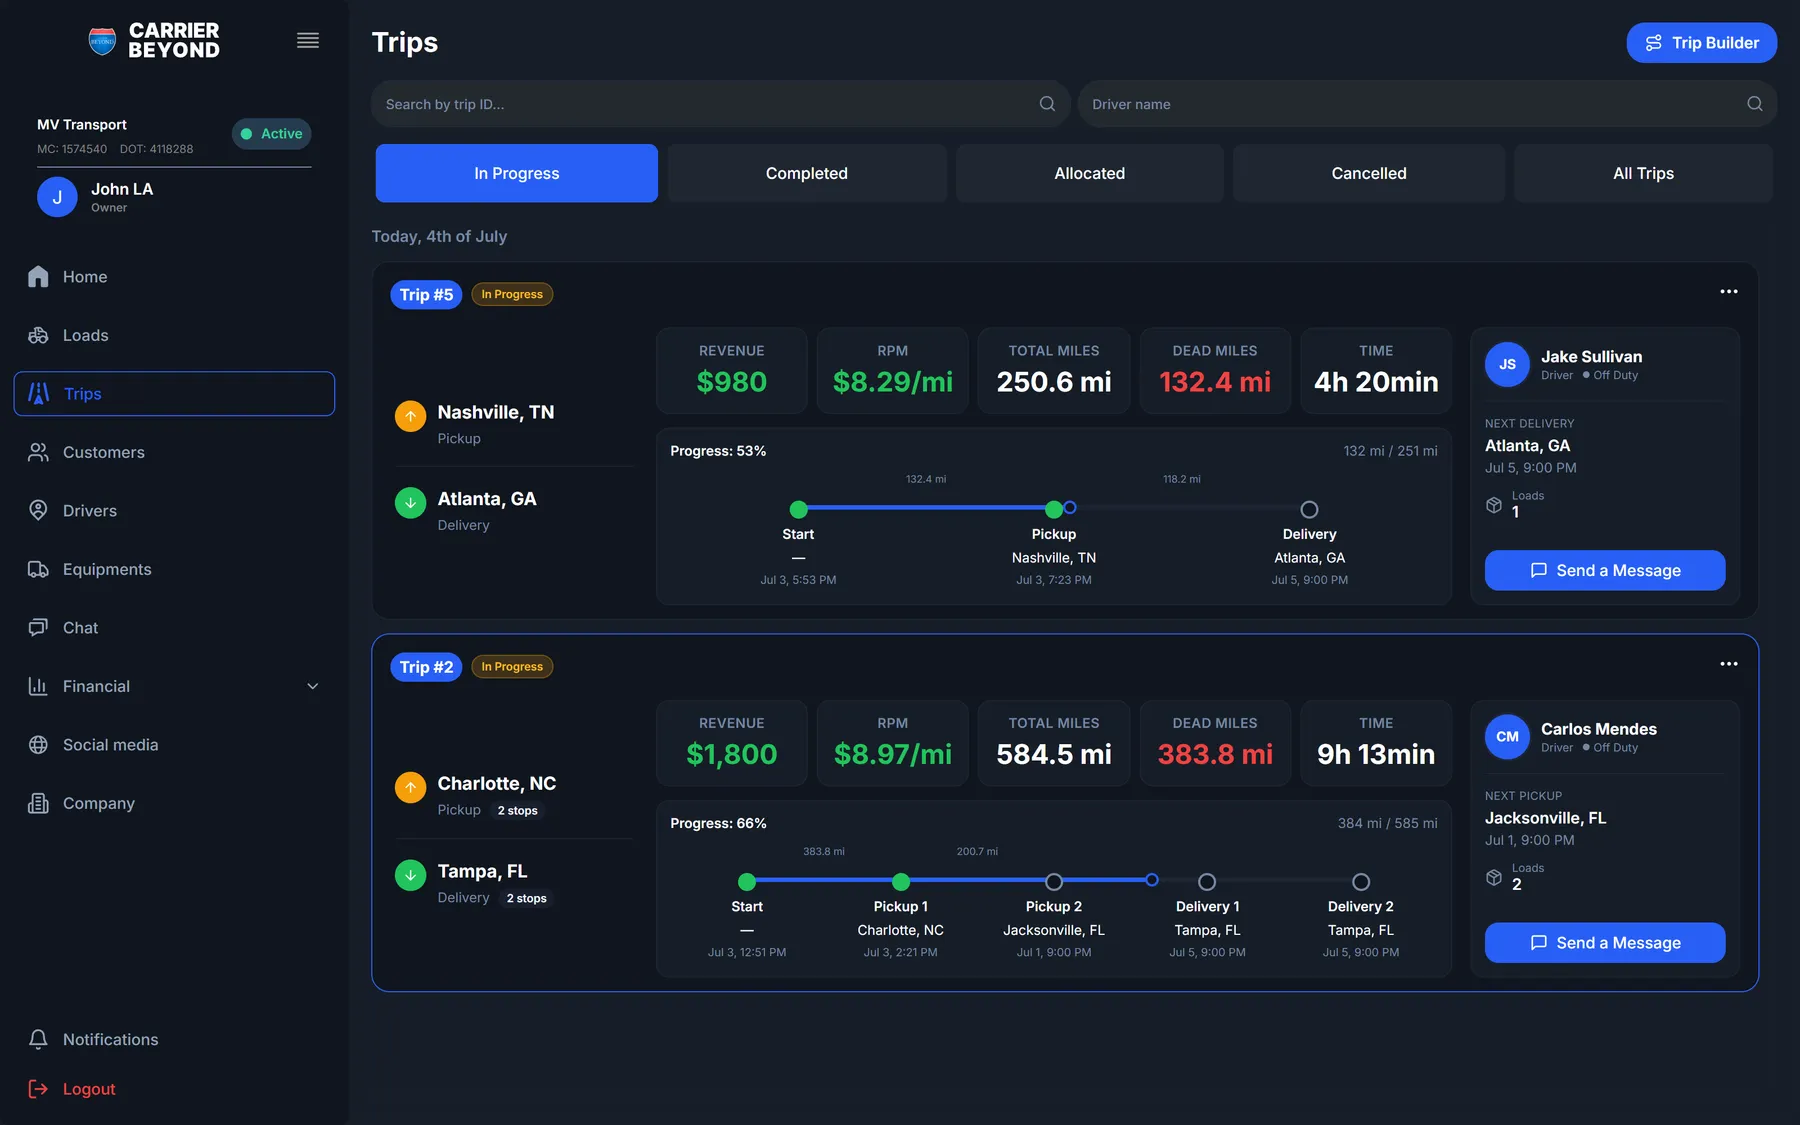This screenshot has width=1800, height=1125.
Task: Click Trip #5 Start progress marker
Action: coord(798,509)
